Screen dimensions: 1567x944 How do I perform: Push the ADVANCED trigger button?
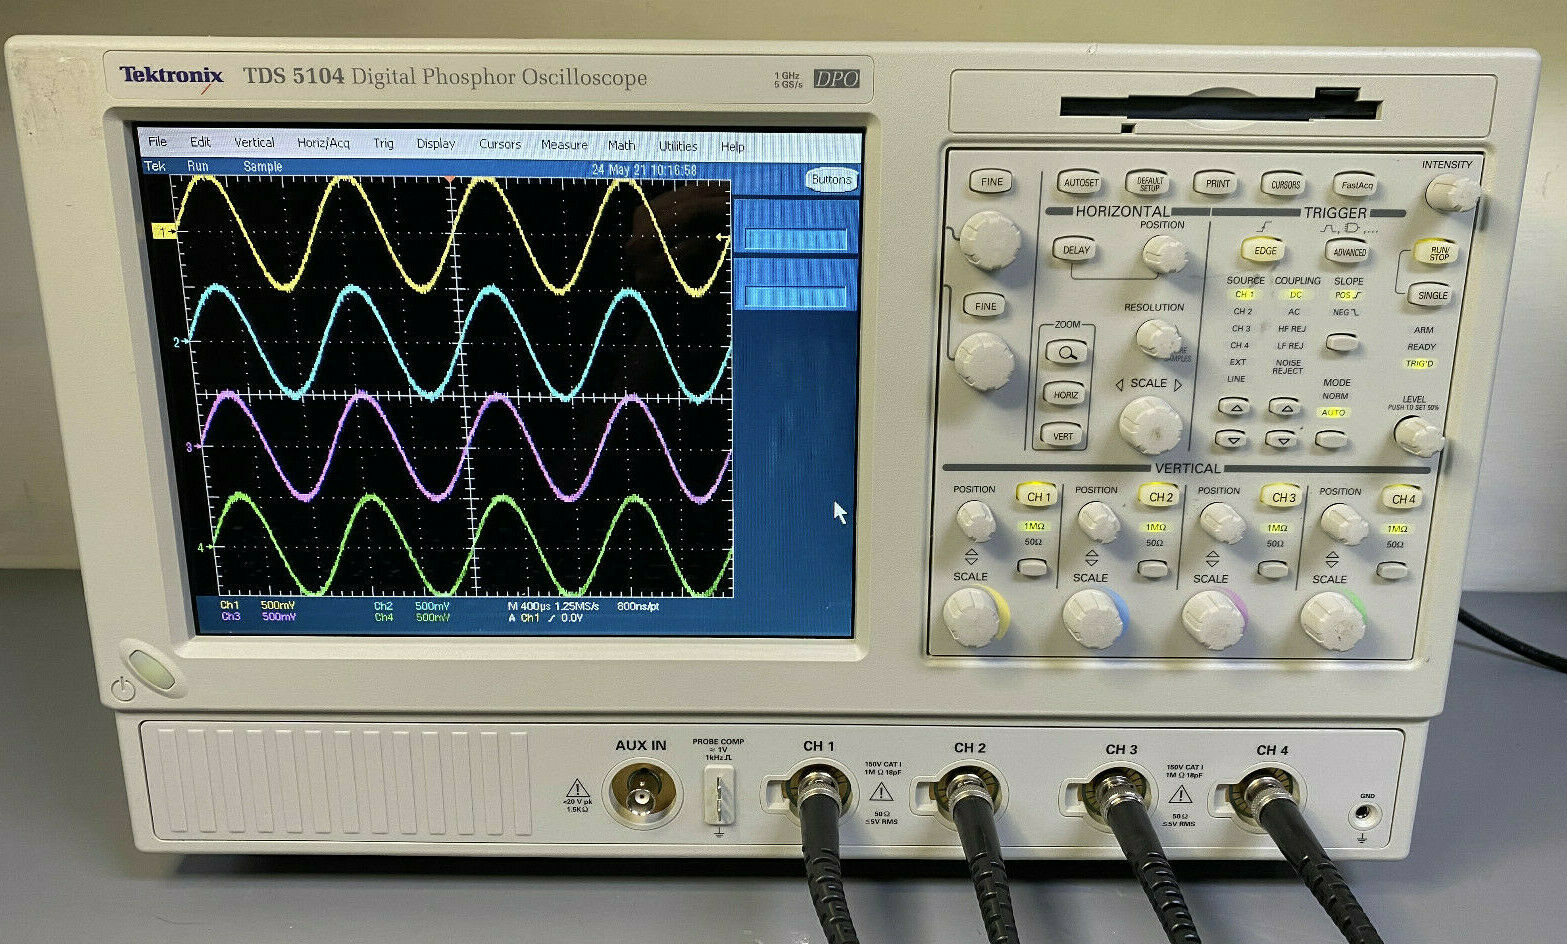point(1349,252)
